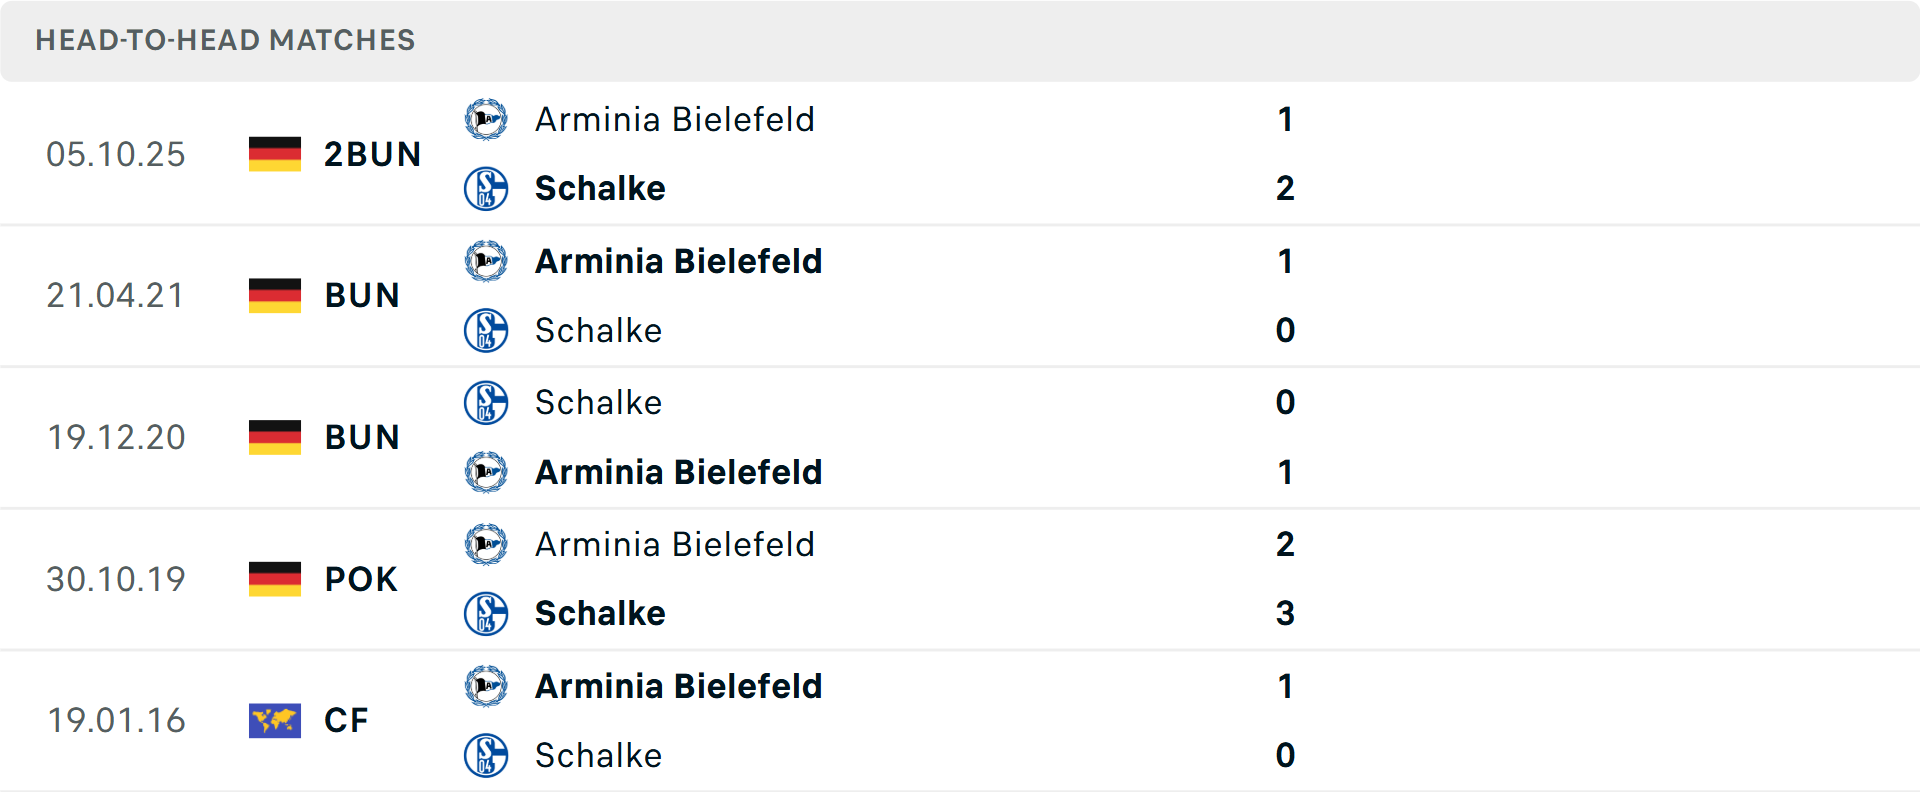Select the Arminia Bielefeld logo in the 21.04.21 row
Viewport: 1920px width, 792px height.
point(487,261)
